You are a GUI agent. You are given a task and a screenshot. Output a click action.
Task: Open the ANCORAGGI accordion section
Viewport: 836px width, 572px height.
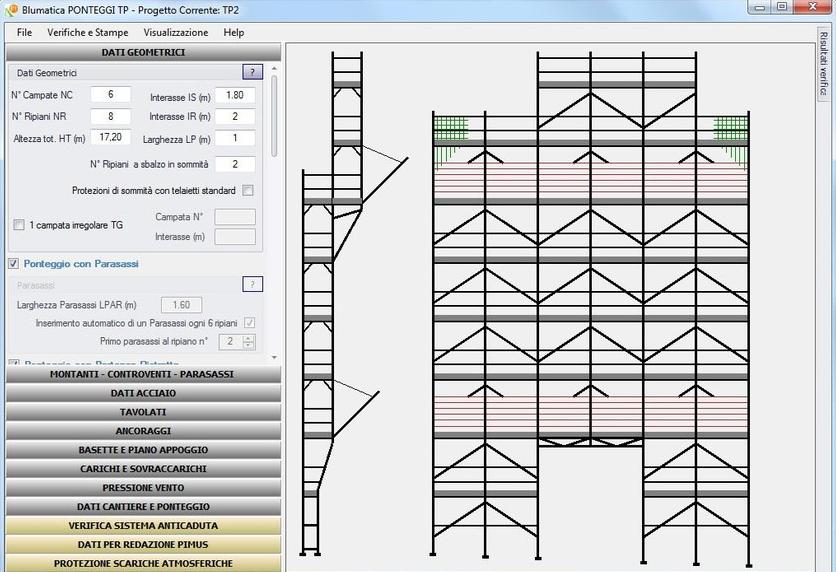(x=142, y=431)
